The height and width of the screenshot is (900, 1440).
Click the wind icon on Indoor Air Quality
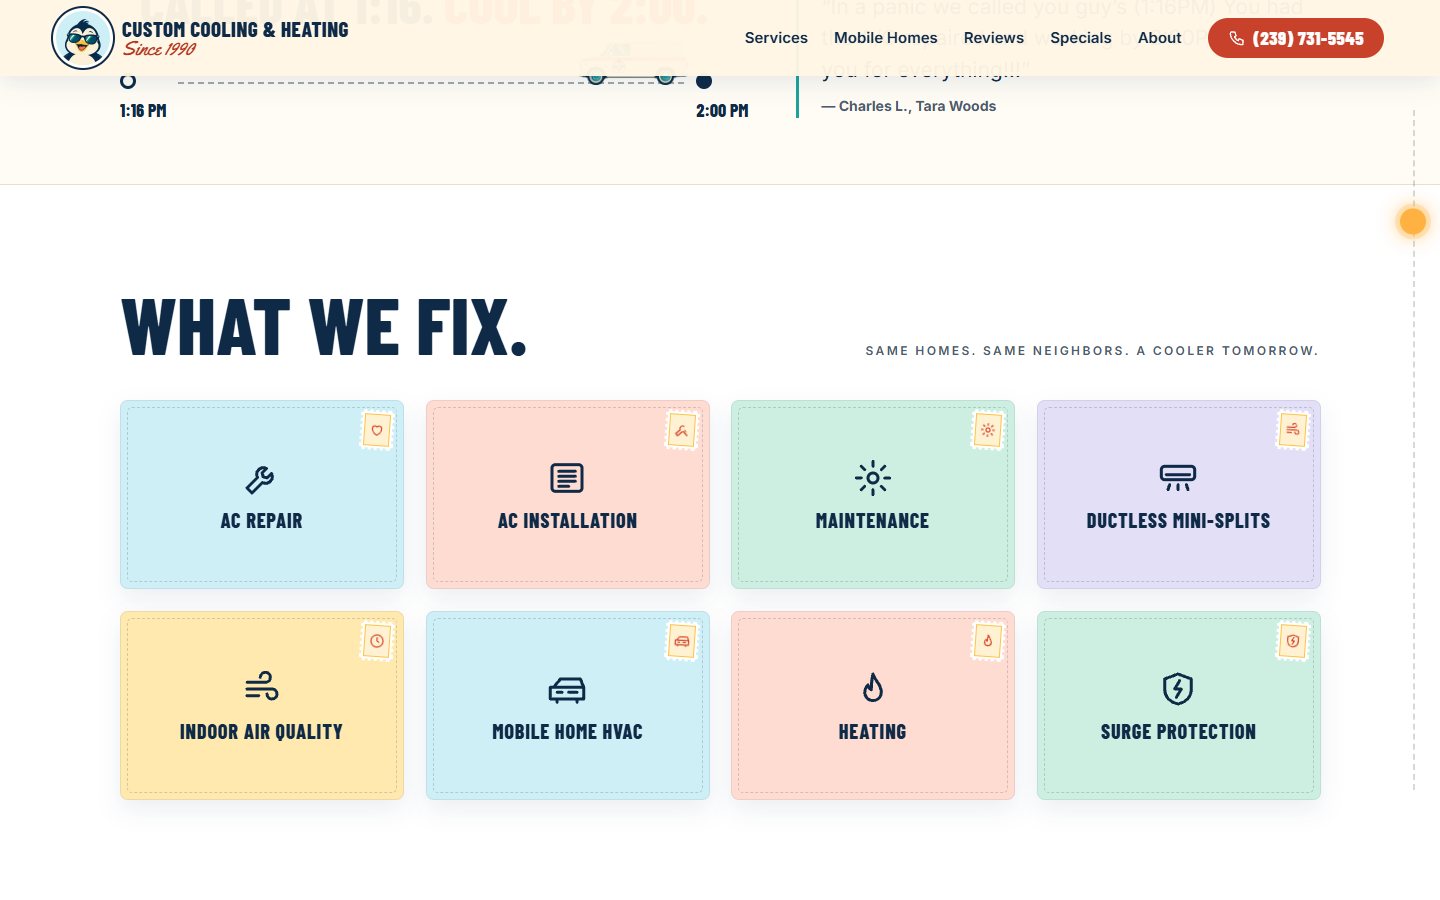(x=262, y=687)
